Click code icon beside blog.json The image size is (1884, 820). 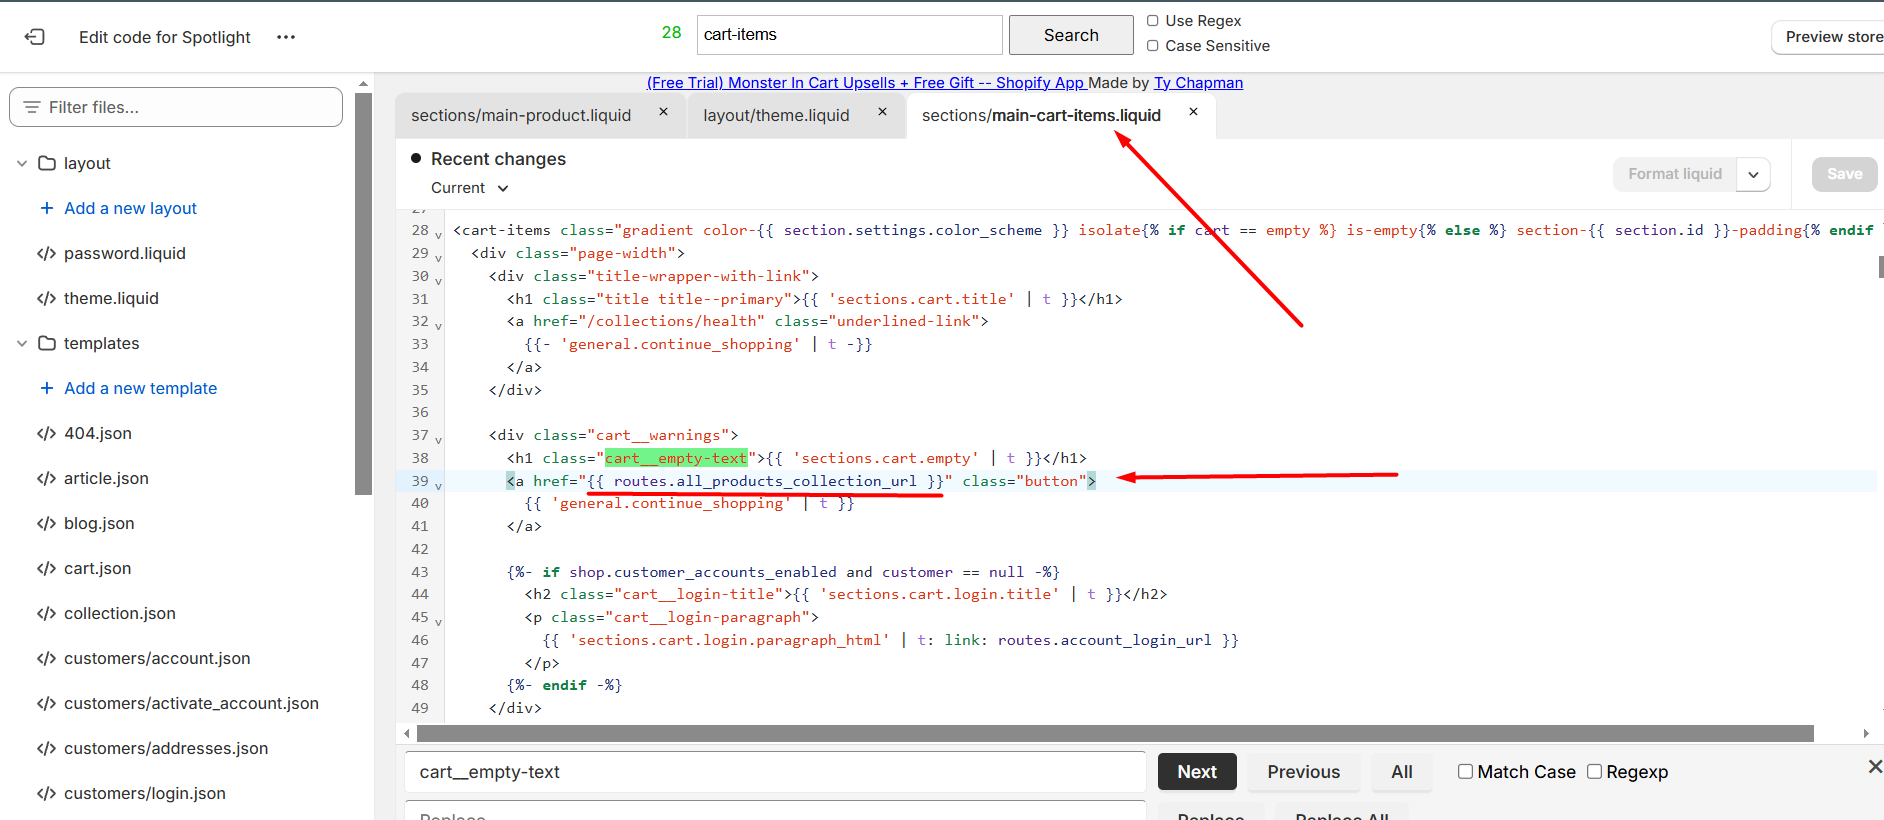pyautogui.click(x=46, y=523)
